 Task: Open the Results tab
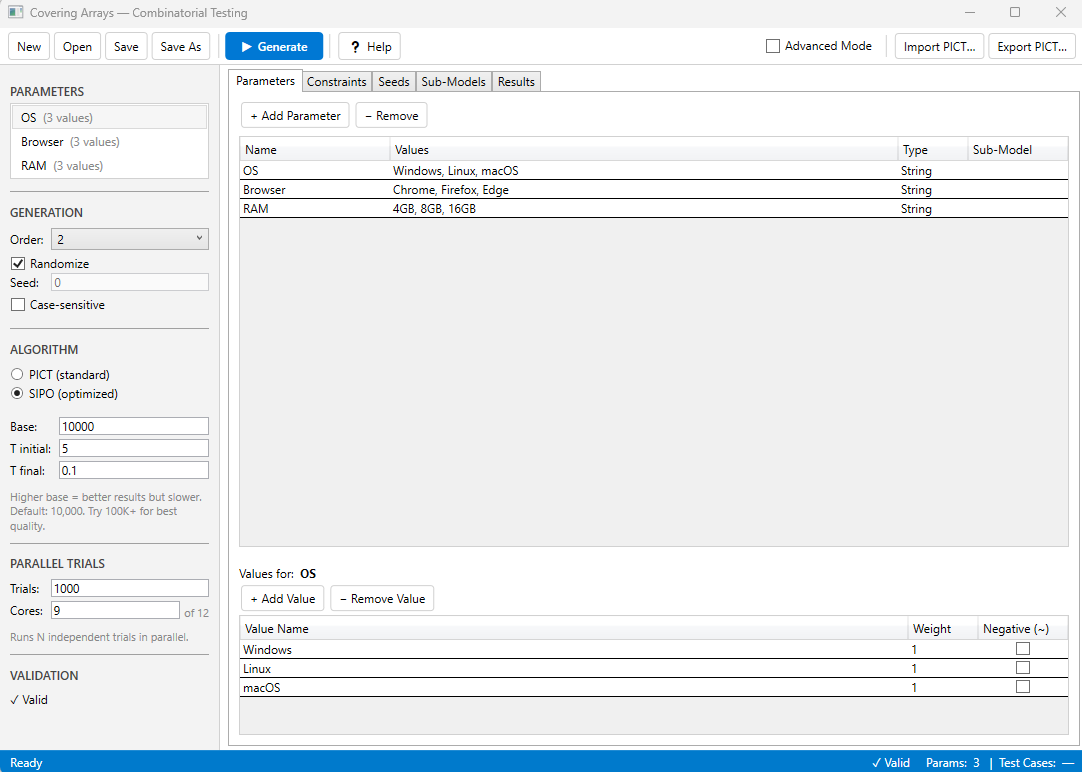coord(516,82)
